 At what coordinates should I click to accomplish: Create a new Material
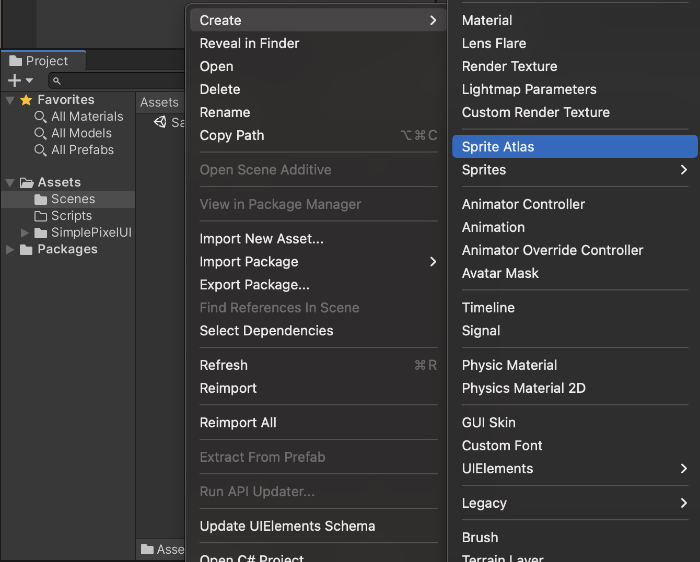pyautogui.click(x=575, y=20)
